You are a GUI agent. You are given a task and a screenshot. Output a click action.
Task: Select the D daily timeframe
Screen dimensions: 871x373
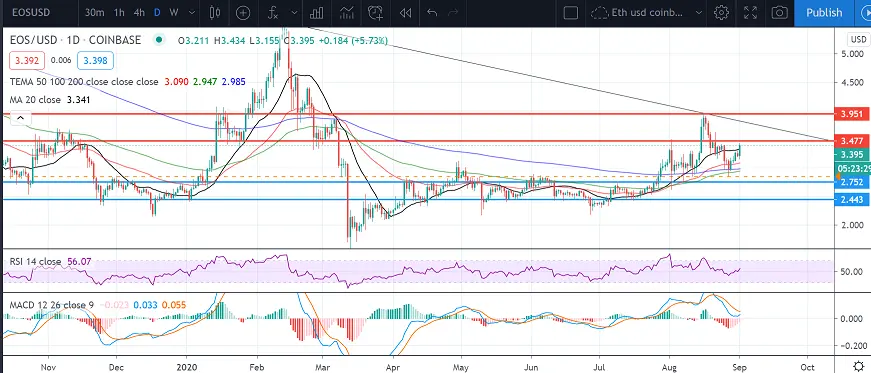click(157, 12)
